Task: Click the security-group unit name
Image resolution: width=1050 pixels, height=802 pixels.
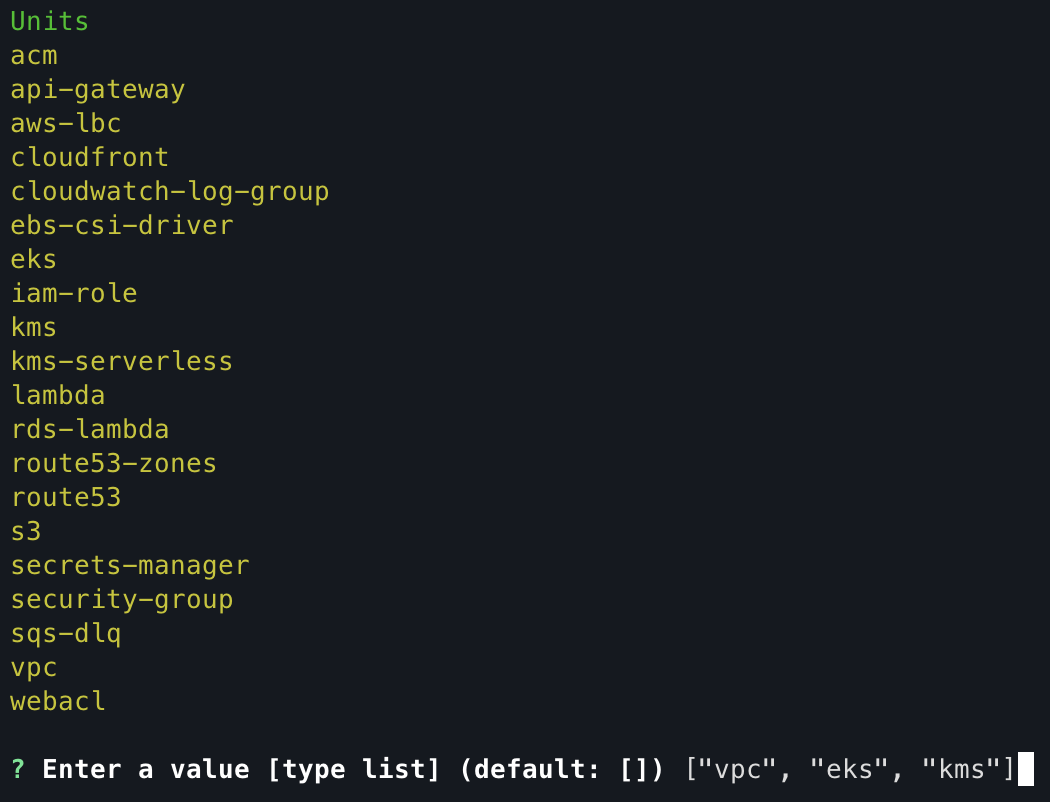Action: 122,599
